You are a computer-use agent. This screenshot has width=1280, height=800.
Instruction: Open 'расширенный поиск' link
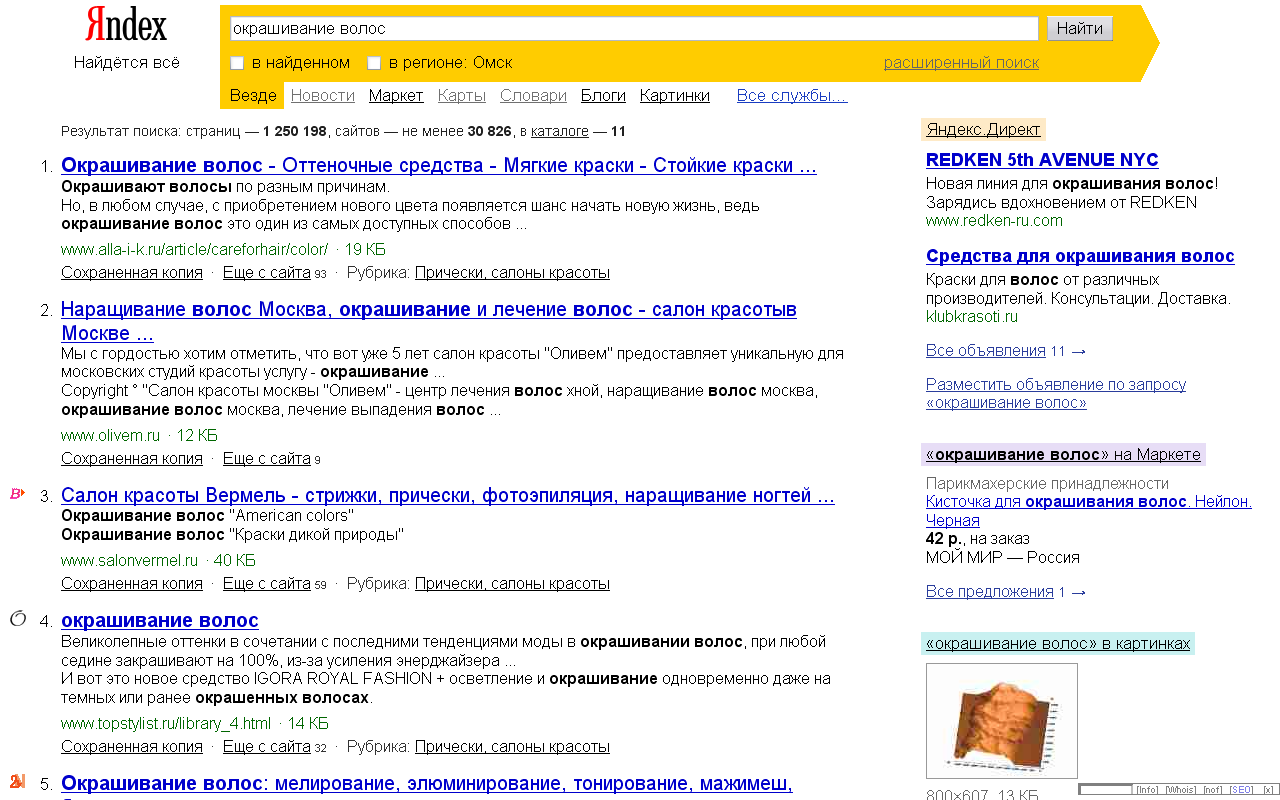coord(963,62)
